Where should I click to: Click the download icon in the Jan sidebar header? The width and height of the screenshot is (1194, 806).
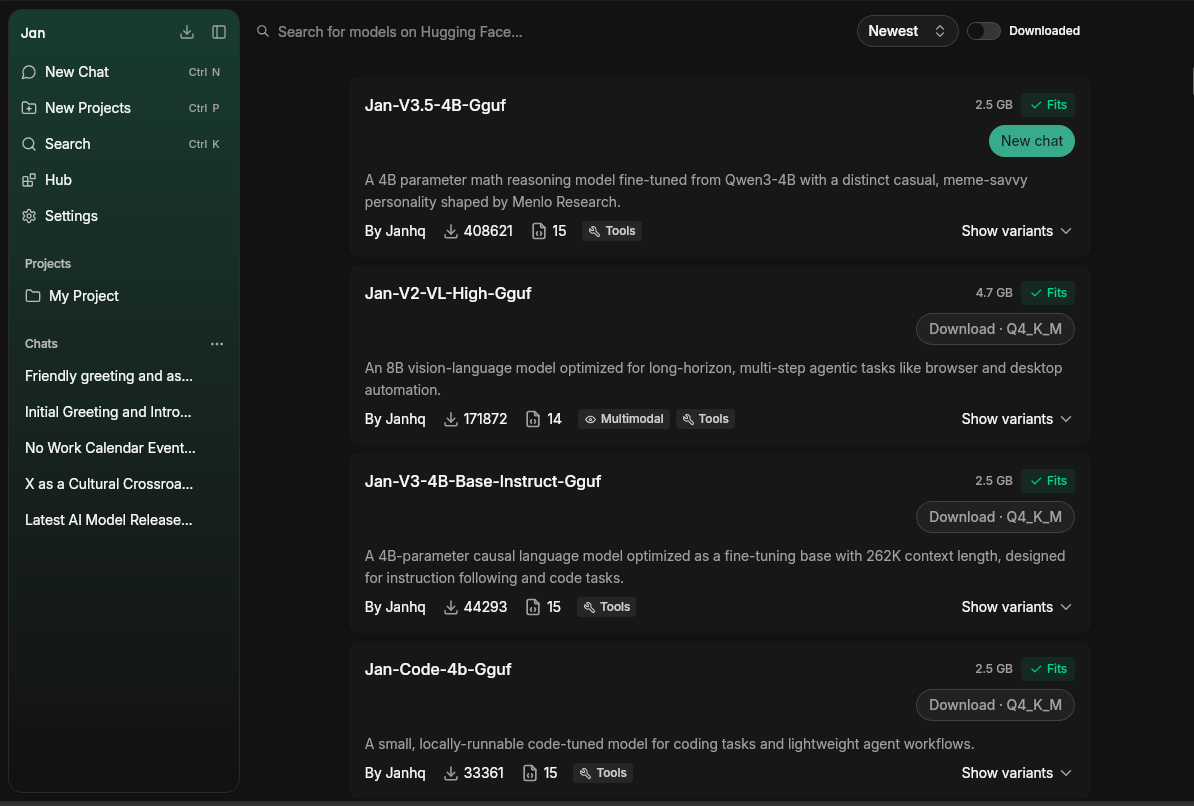187,32
